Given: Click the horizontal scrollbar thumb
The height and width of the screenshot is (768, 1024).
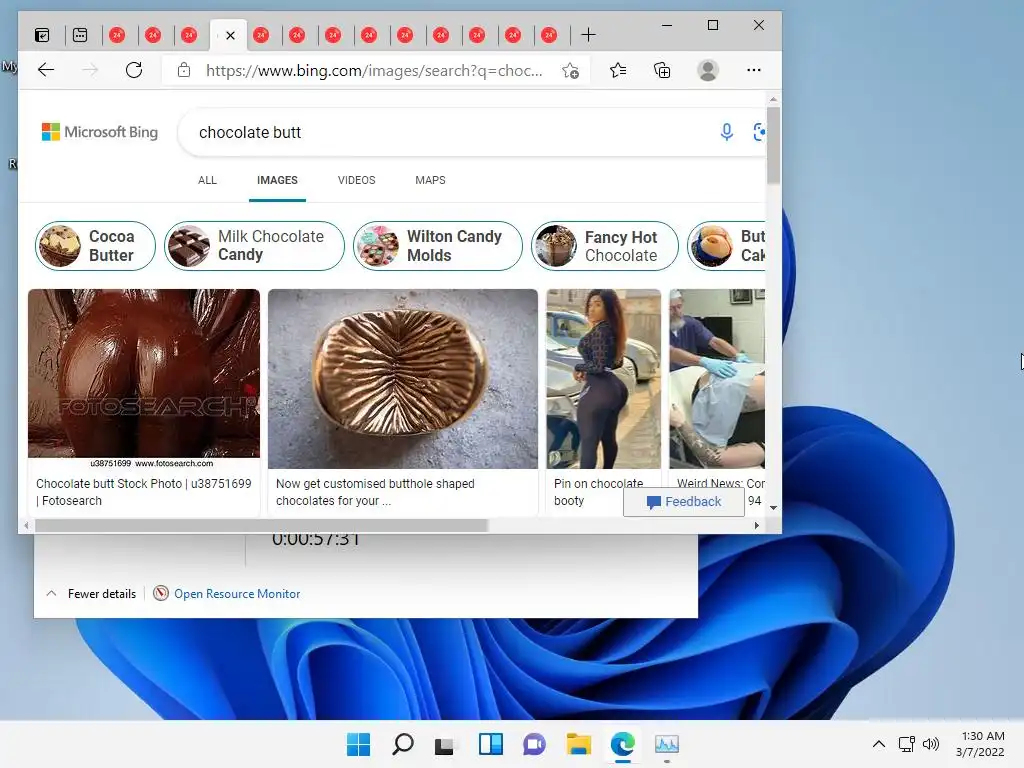Looking at the screenshot, I should tap(261, 526).
